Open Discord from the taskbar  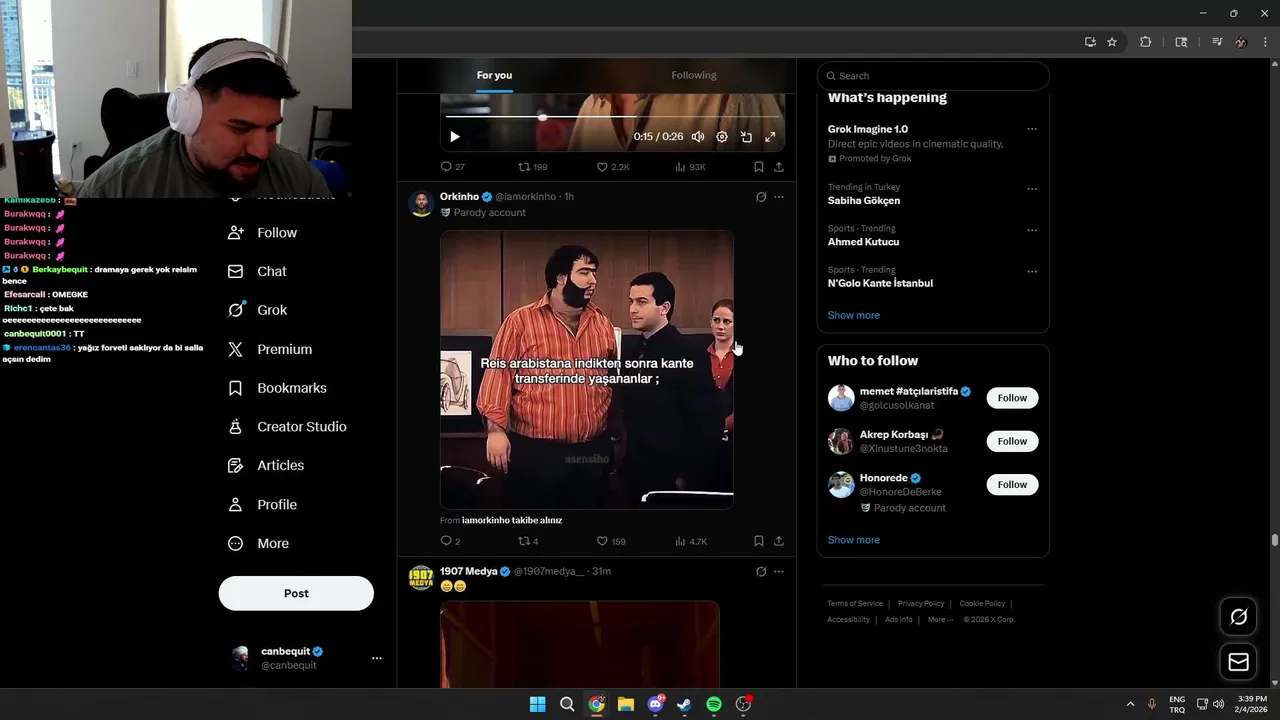coord(655,704)
